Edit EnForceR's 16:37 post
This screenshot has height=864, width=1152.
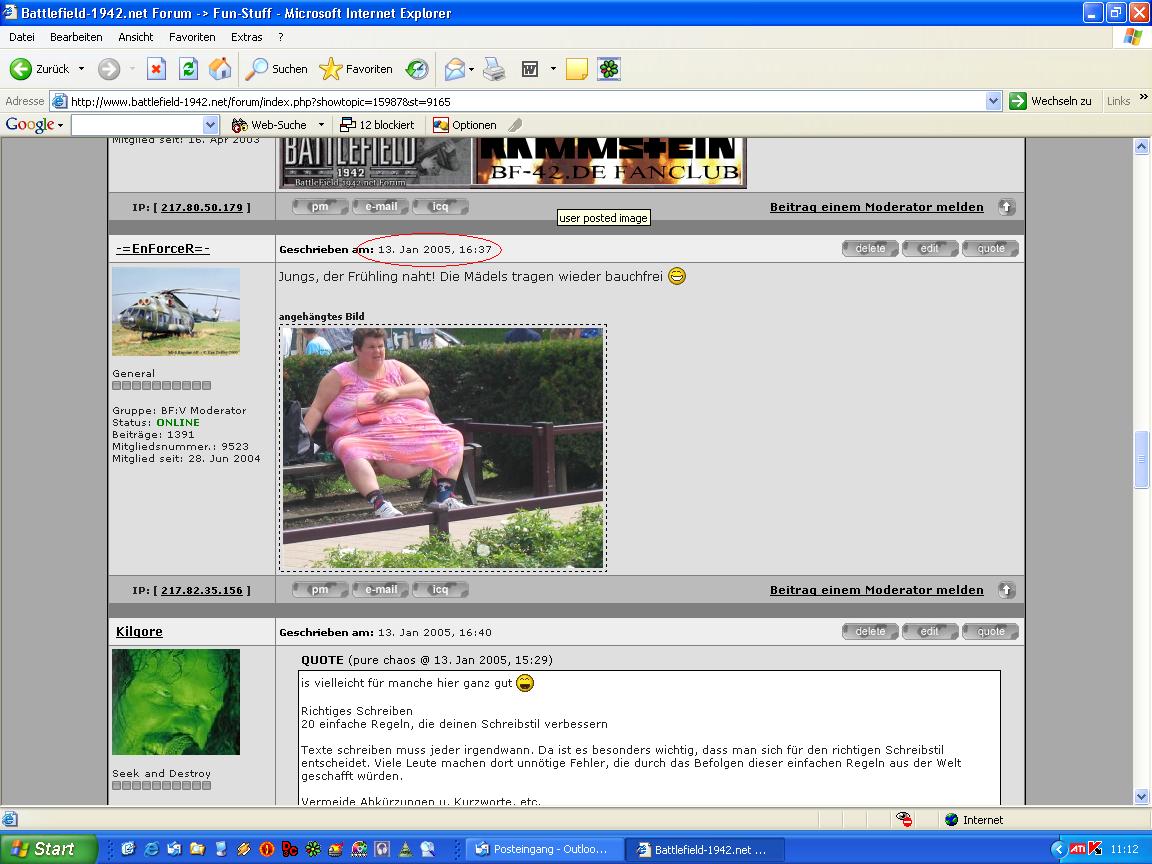point(930,248)
